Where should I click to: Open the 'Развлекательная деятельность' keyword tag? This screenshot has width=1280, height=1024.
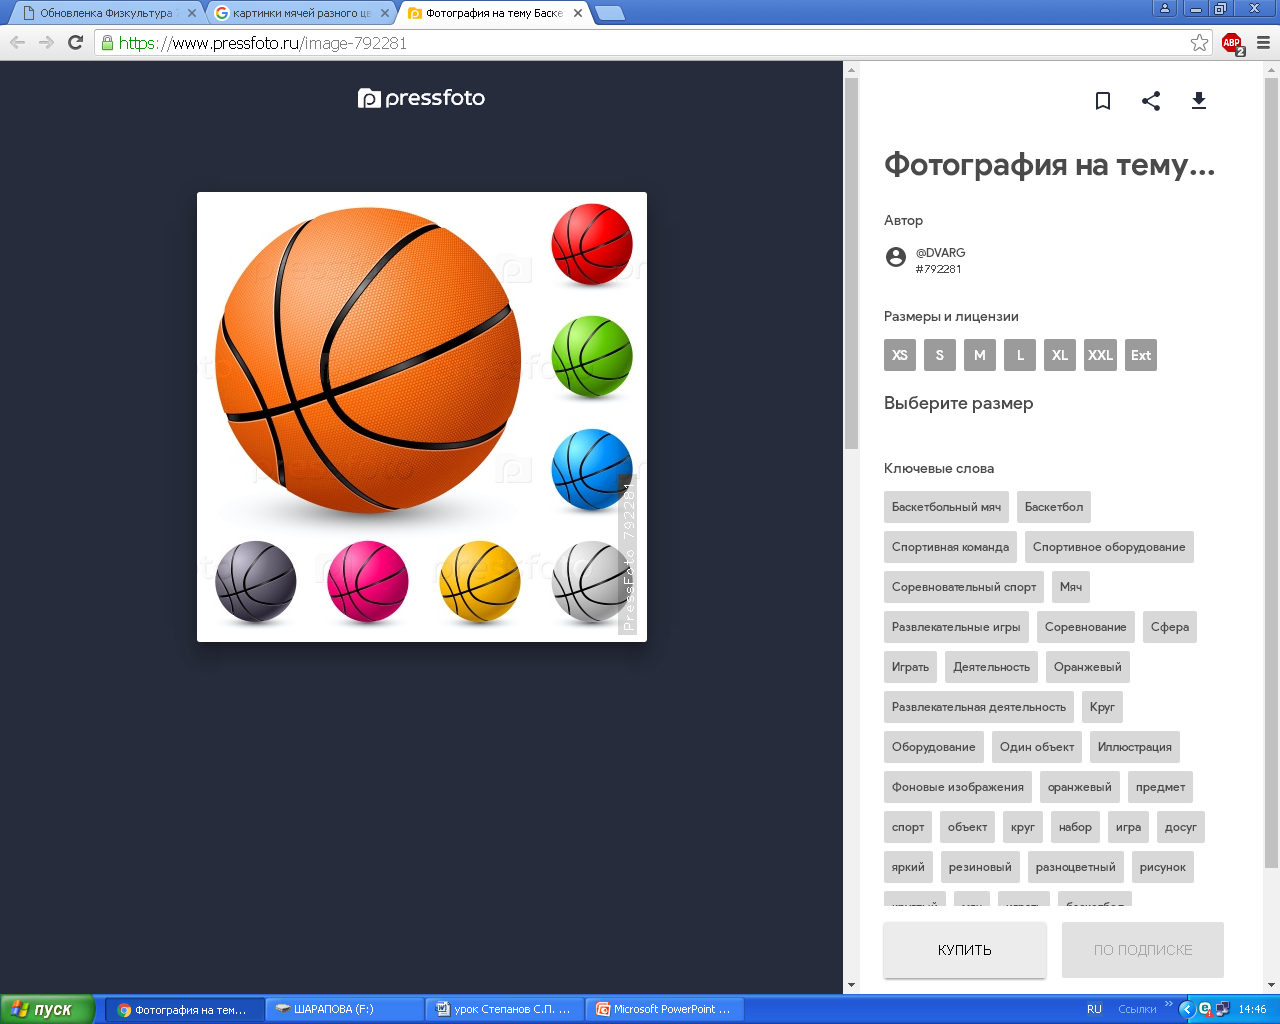(x=979, y=707)
